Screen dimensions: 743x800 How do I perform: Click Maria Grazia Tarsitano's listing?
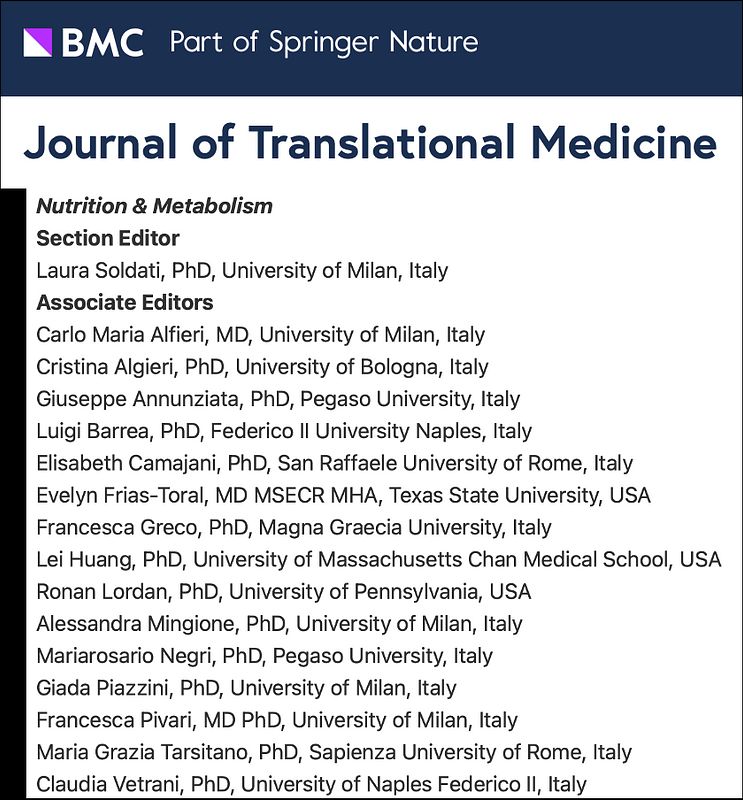(334, 752)
